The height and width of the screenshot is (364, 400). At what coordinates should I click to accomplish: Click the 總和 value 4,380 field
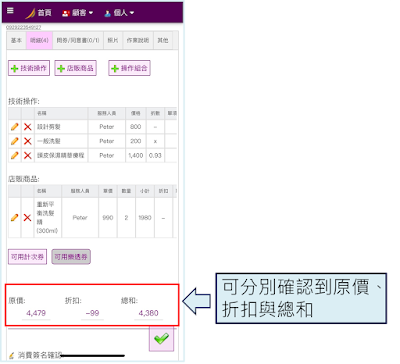[x=148, y=313]
